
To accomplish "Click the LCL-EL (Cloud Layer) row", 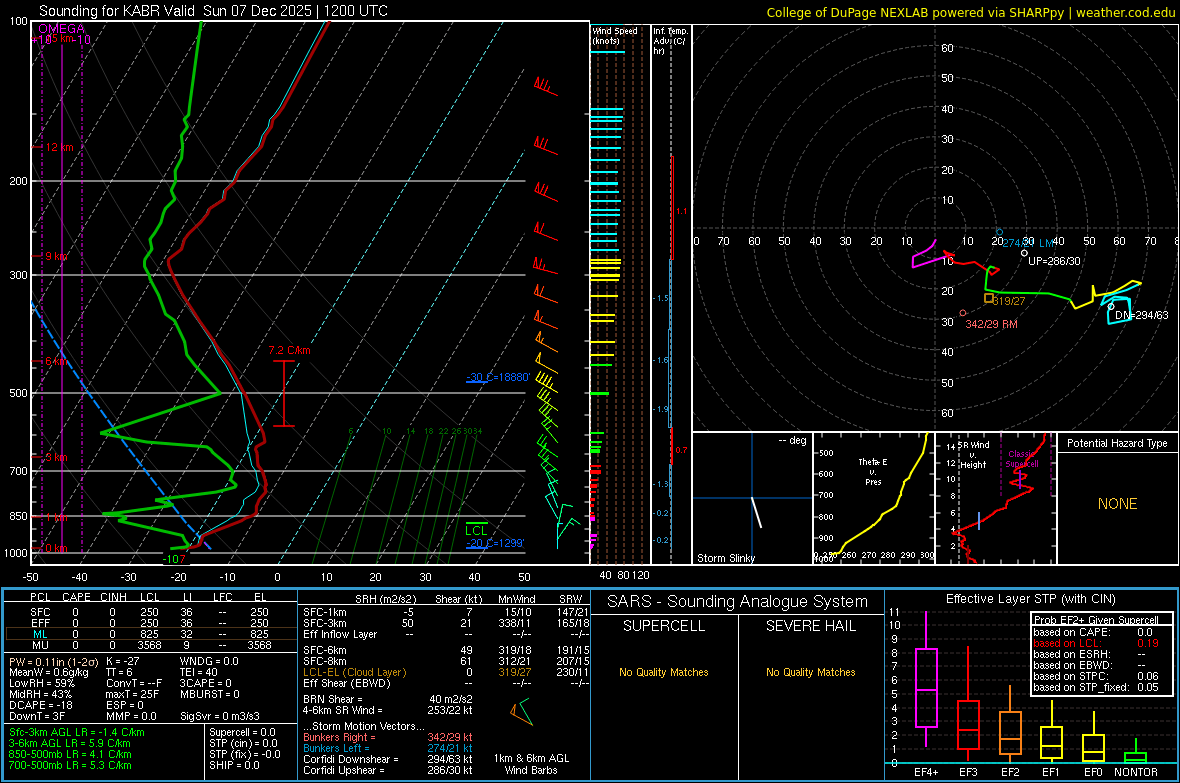I will coord(446,672).
